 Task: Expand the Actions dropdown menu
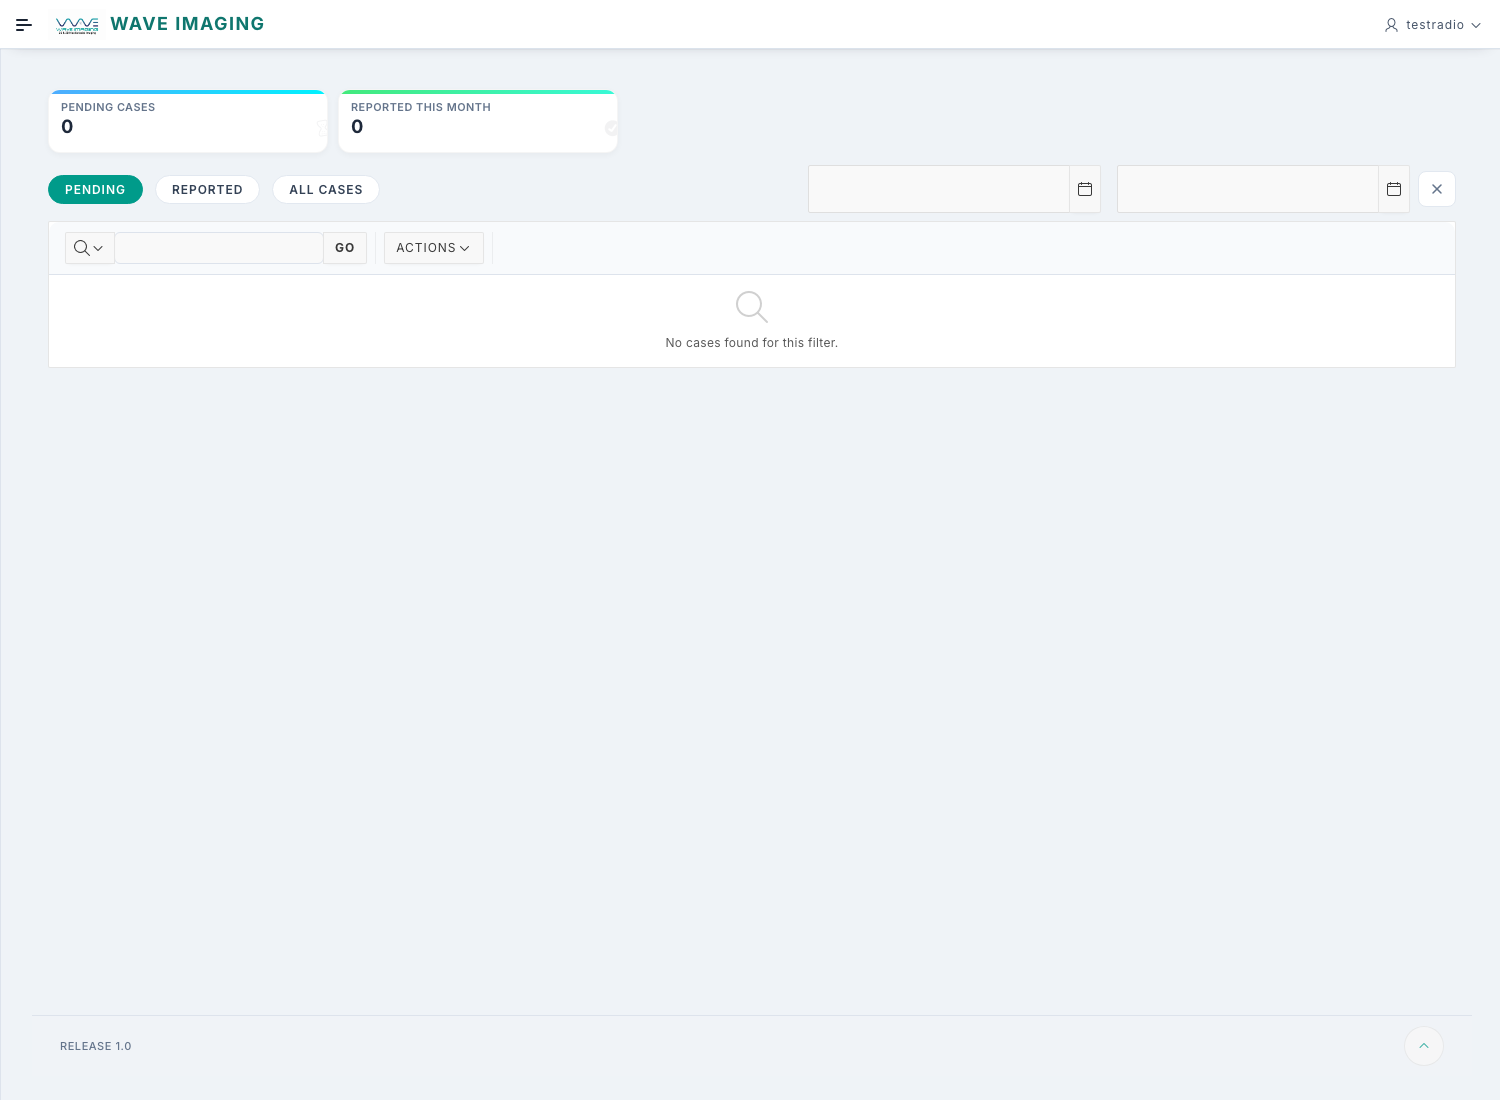click(x=433, y=248)
